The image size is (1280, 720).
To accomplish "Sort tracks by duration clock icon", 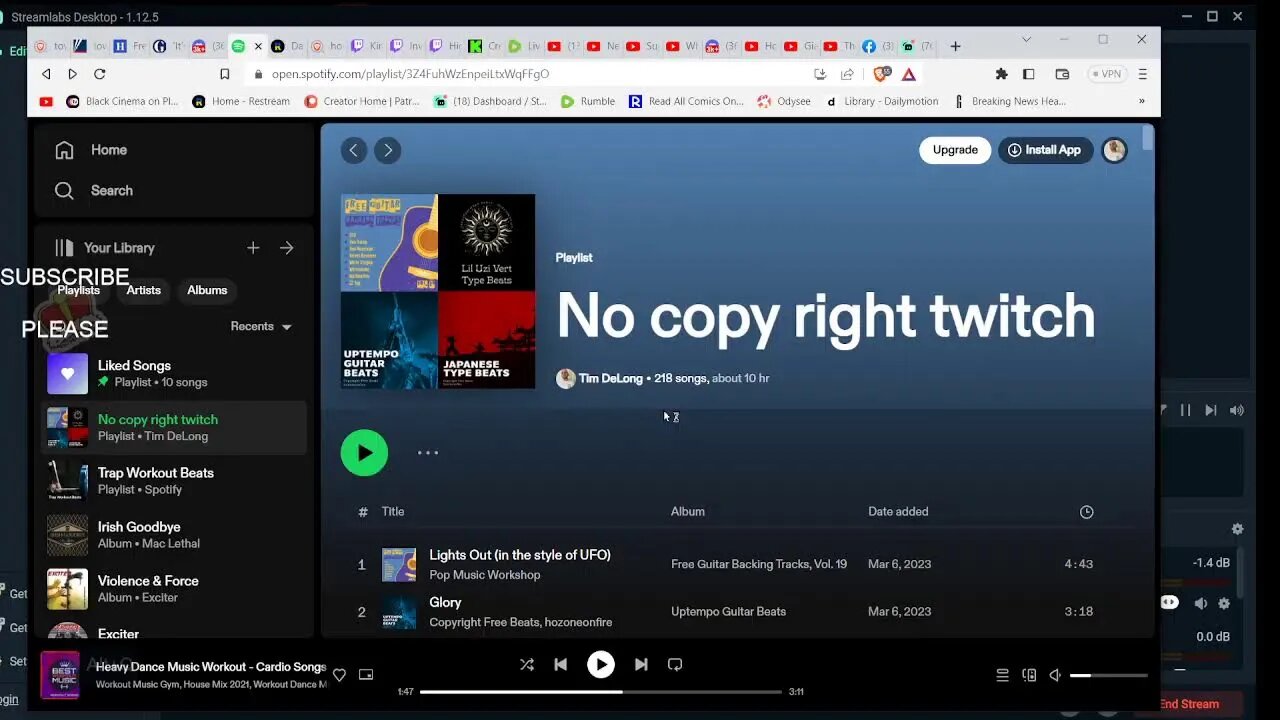I will point(1086,512).
